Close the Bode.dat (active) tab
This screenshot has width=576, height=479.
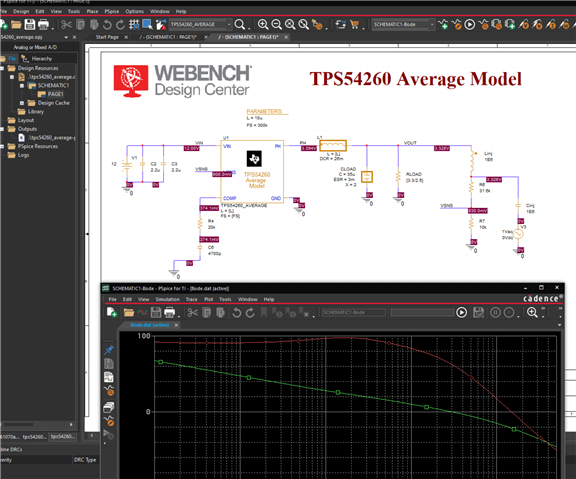[176, 325]
